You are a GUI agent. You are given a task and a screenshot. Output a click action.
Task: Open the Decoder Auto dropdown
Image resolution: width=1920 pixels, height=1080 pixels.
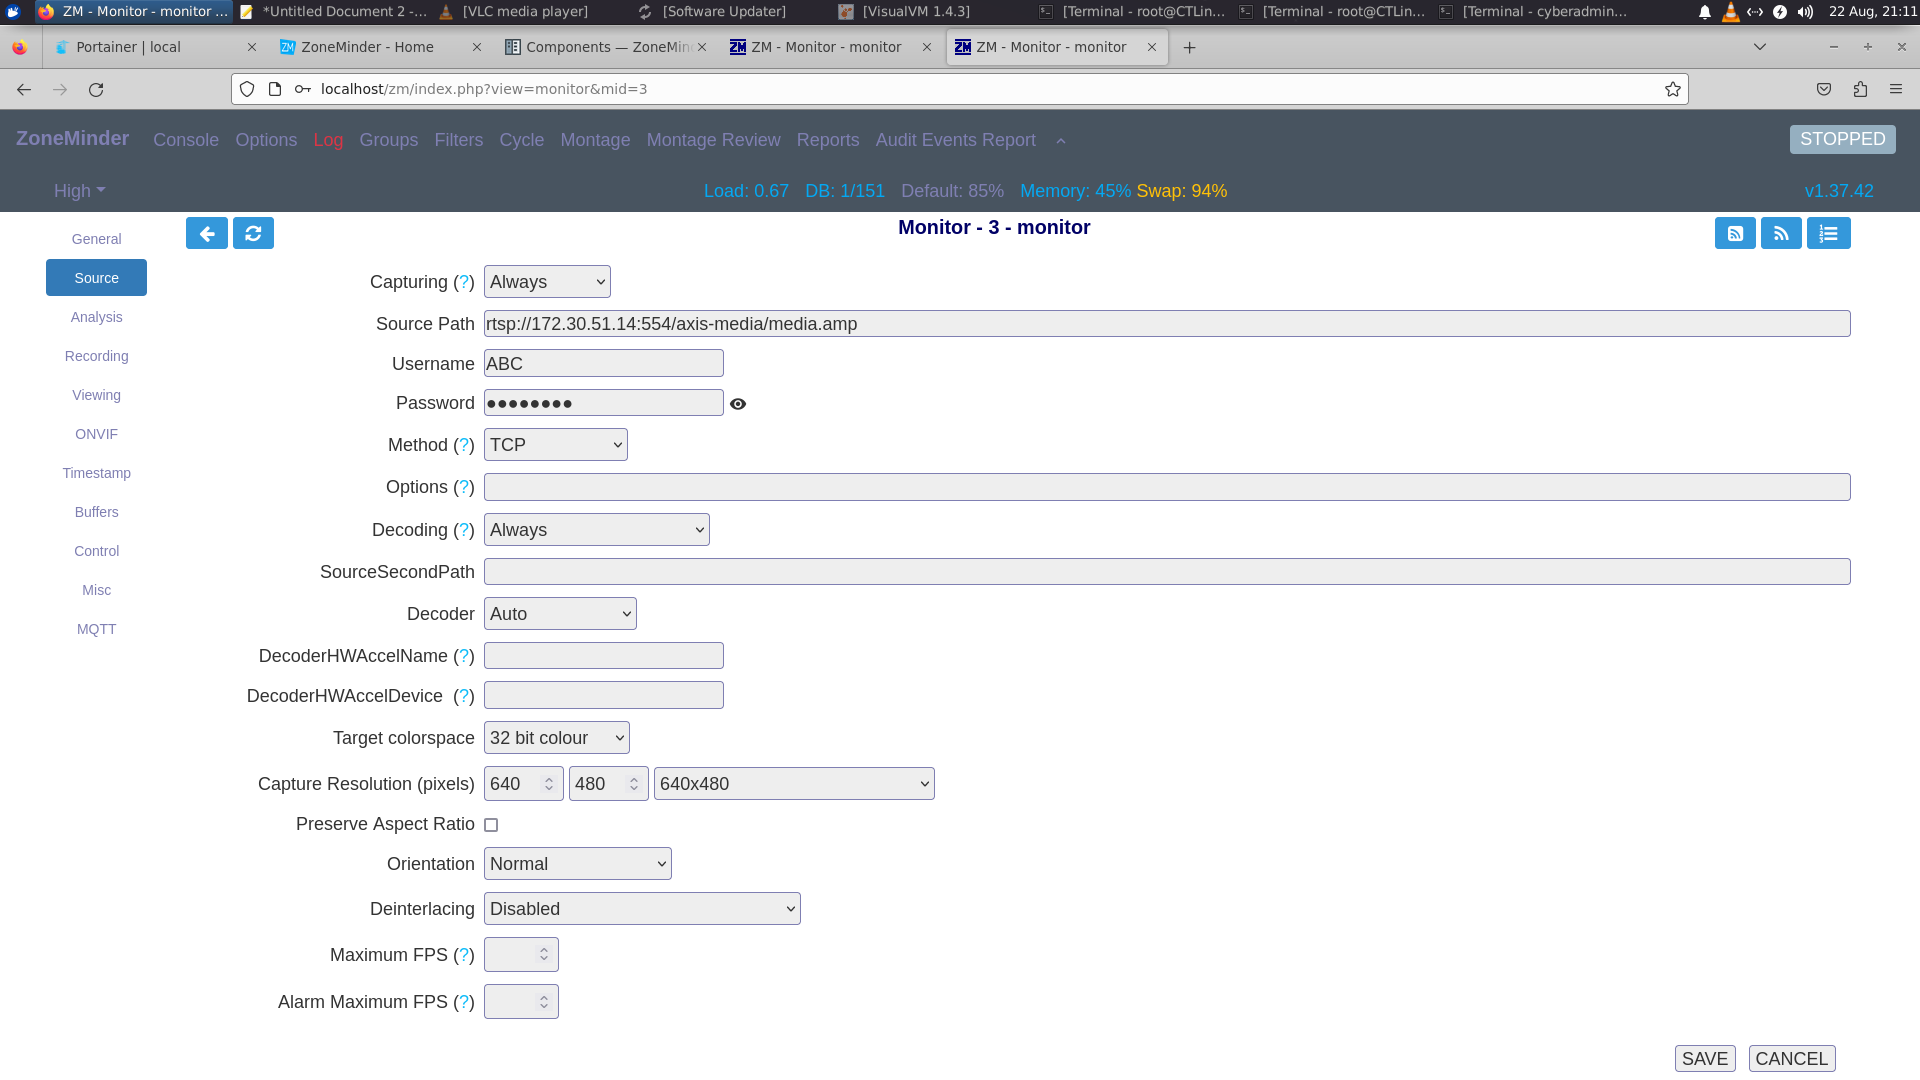click(560, 614)
